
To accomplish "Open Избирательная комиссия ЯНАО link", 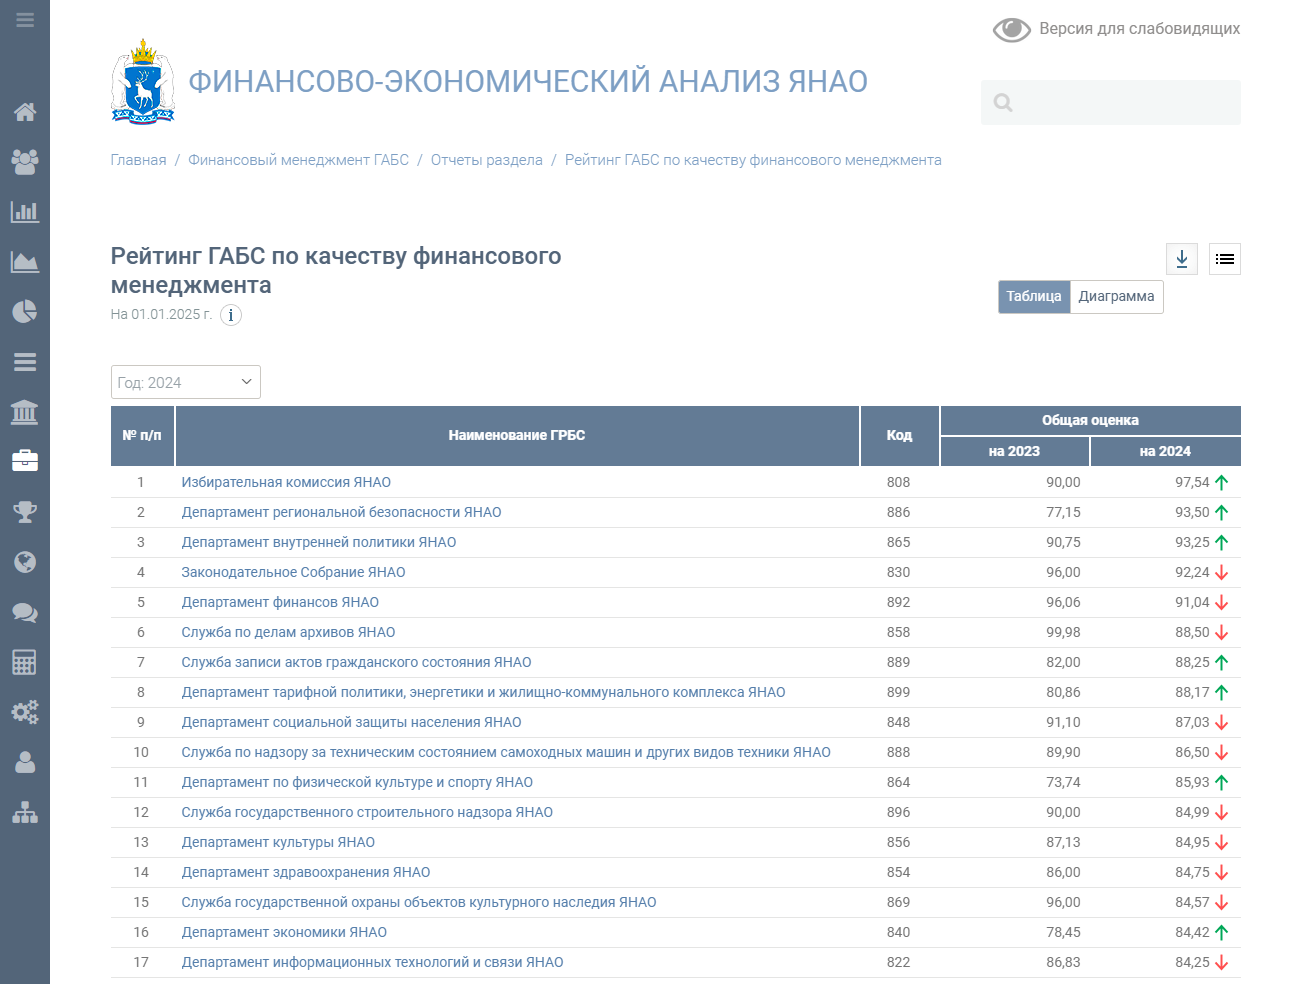I will click(286, 482).
